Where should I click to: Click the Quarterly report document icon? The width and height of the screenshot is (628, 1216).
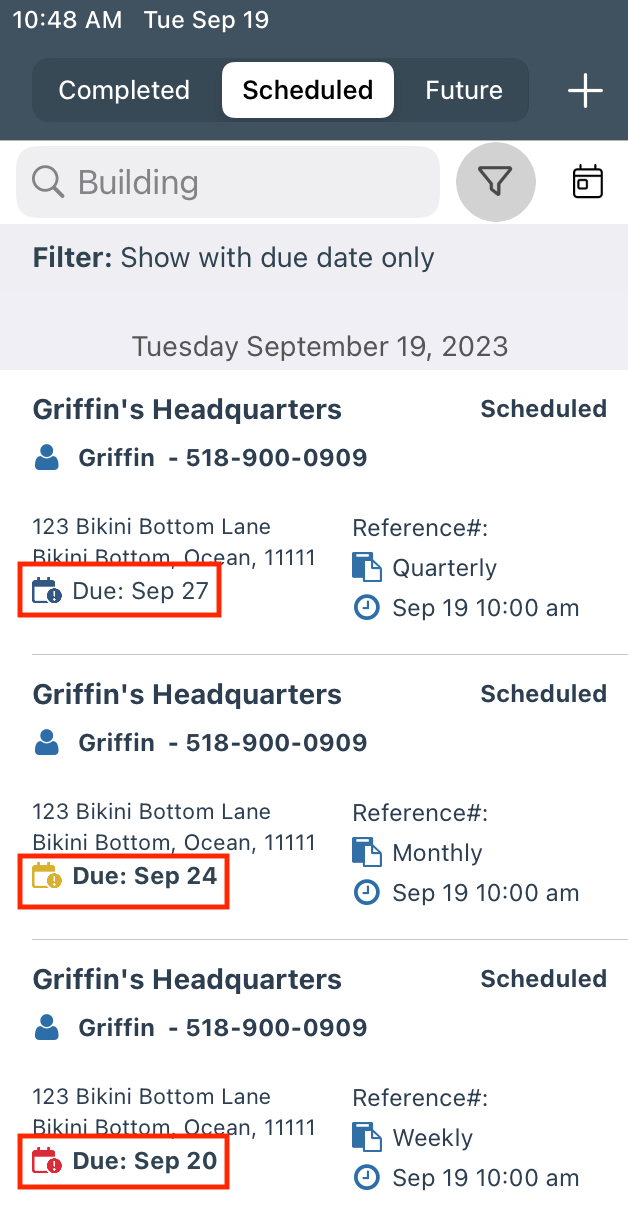point(367,568)
